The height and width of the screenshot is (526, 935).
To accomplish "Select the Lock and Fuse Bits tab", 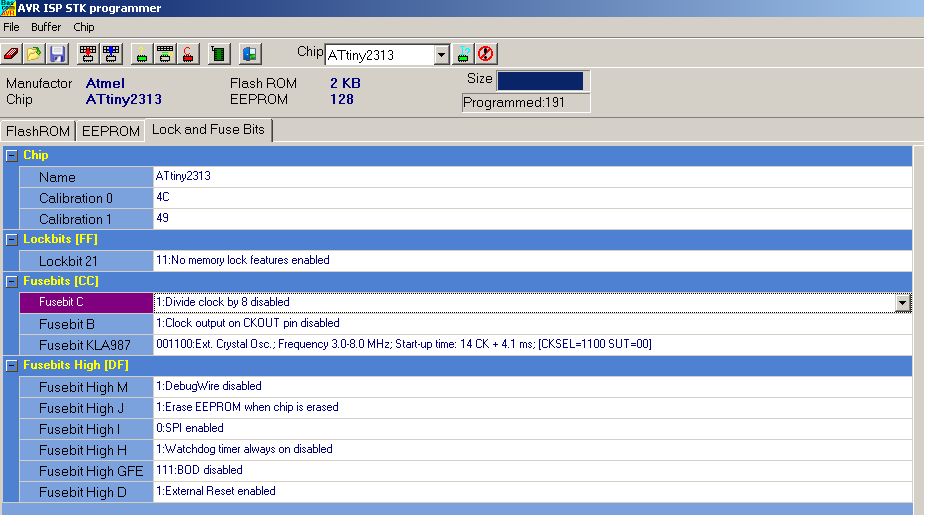I will [x=208, y=130].
